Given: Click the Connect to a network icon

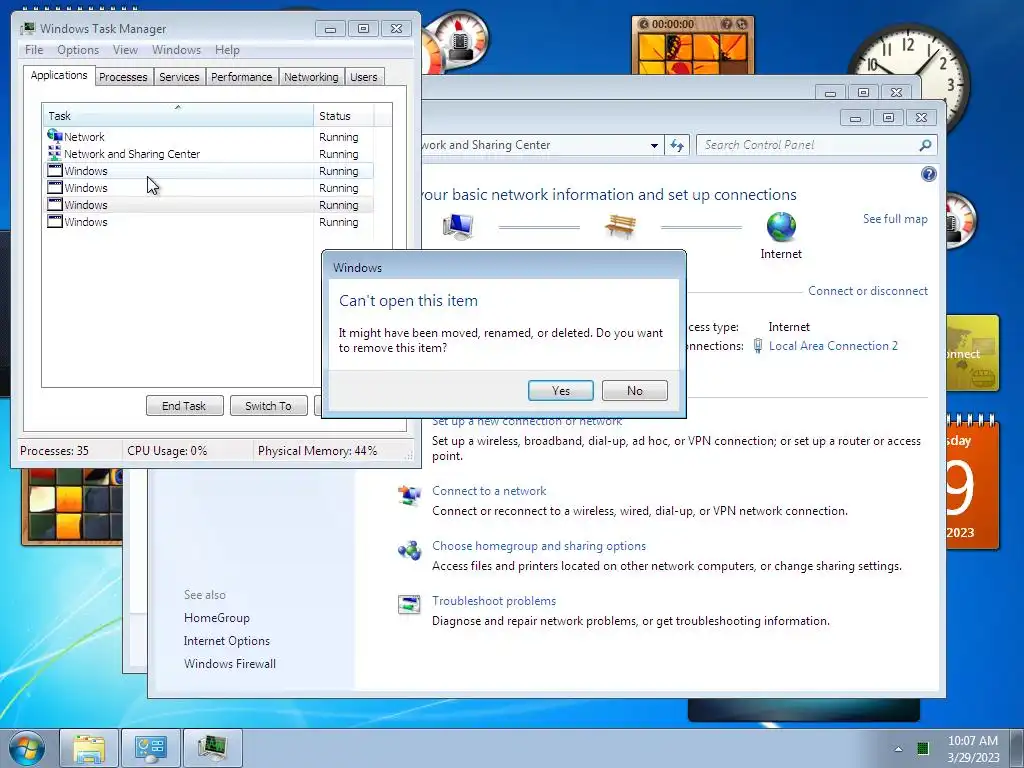Looking at the screenshot, I should point(409,496).
